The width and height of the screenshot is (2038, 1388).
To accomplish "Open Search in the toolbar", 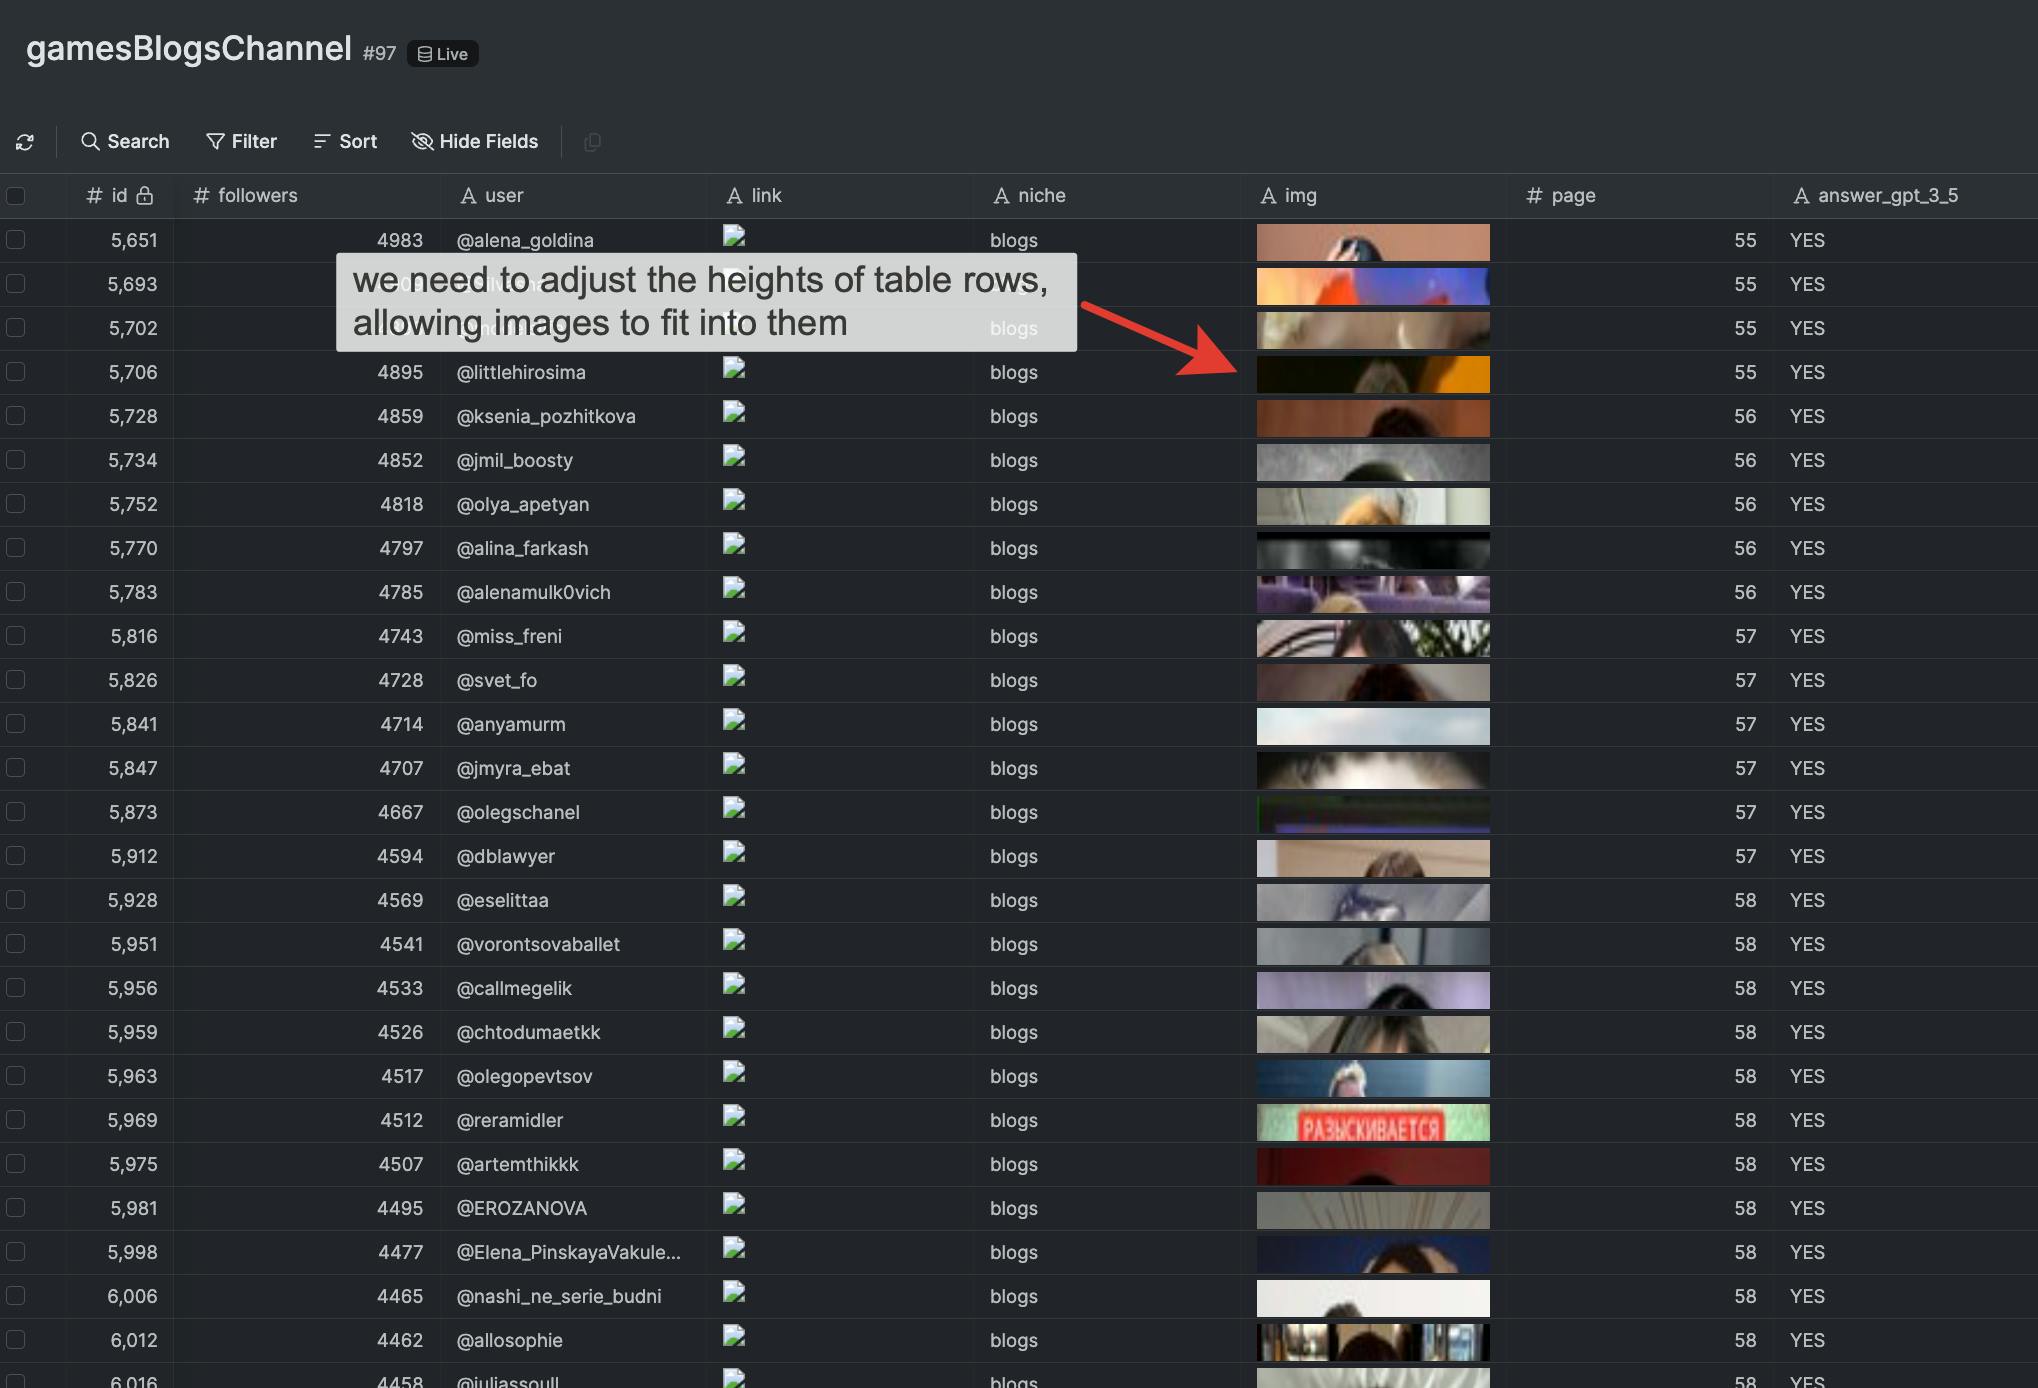I will (x=125, y=142).
